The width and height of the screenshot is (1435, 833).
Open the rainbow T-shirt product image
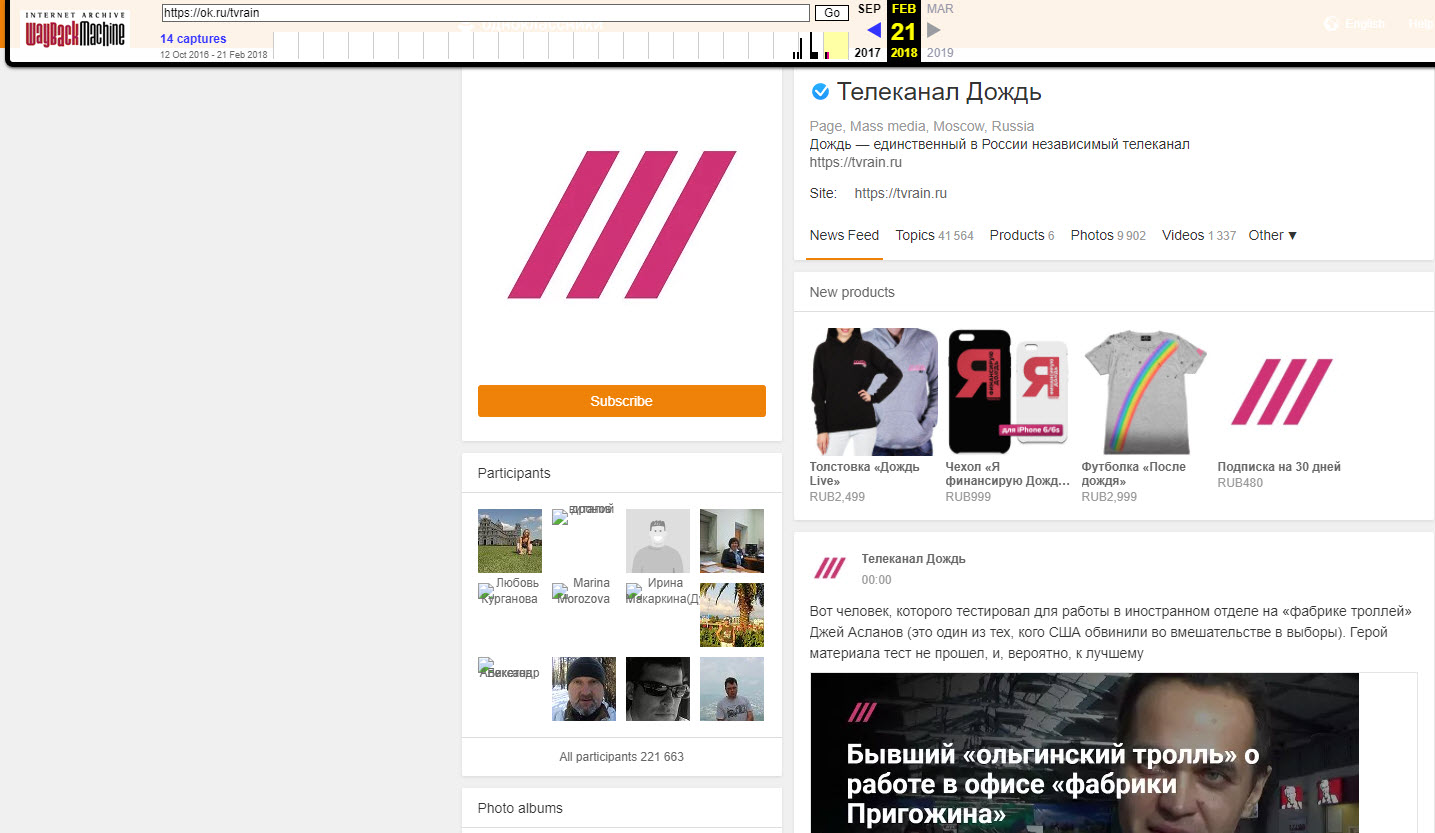1146,392
